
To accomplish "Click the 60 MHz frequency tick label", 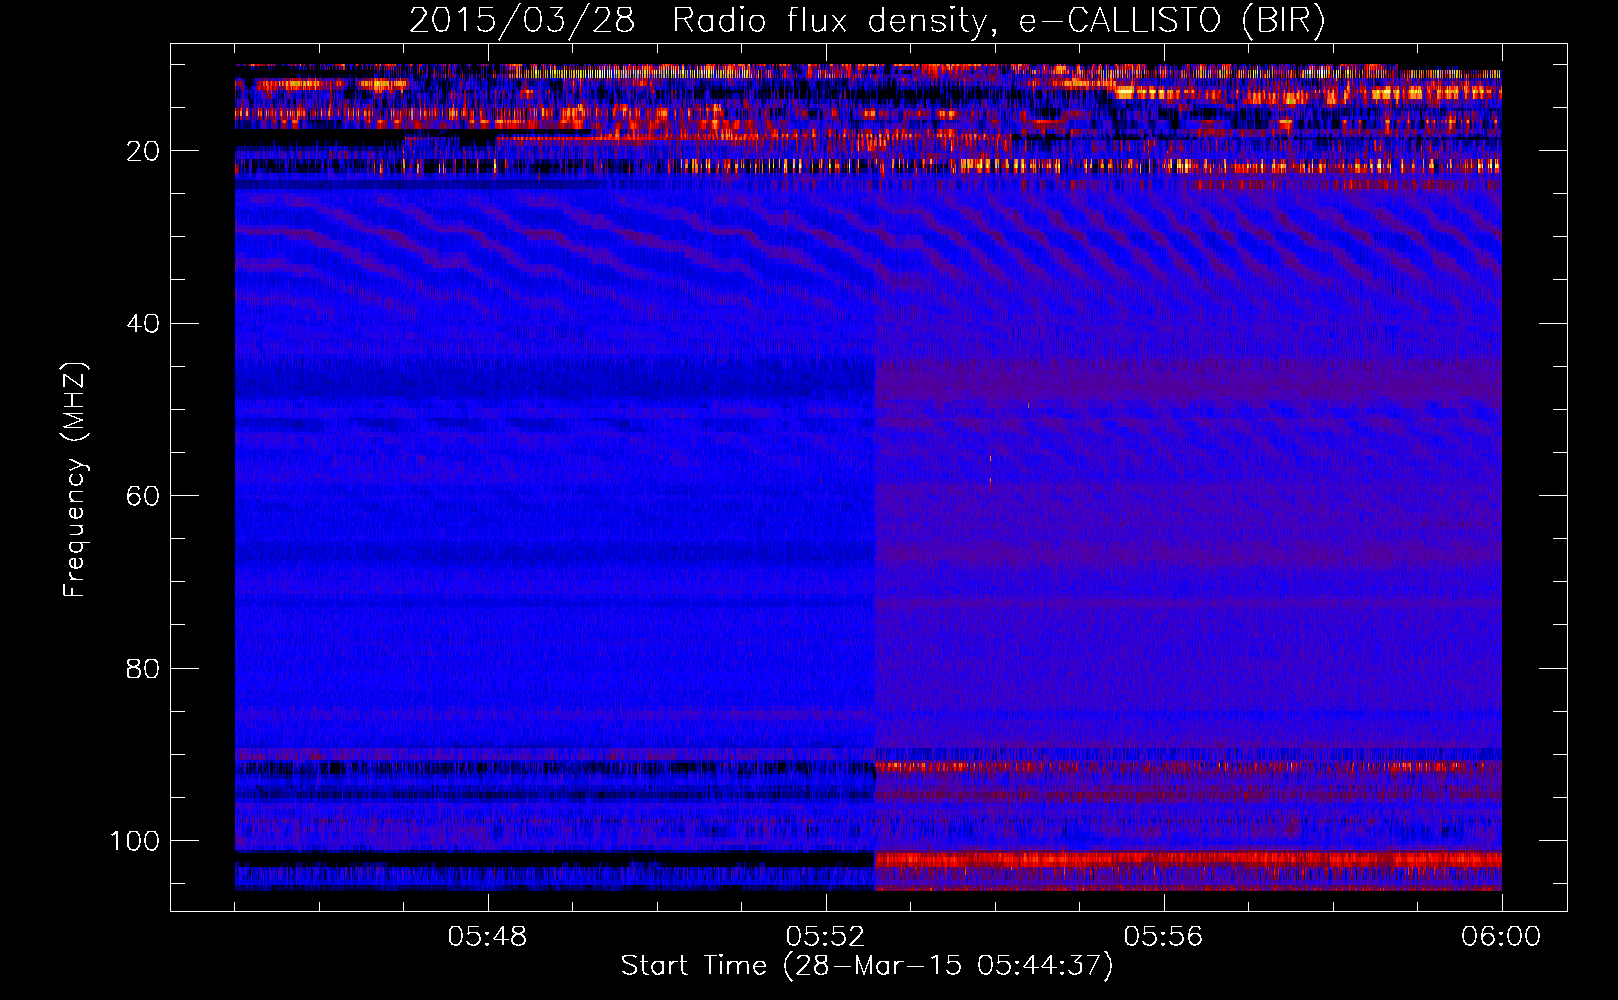I will point(143,496).
